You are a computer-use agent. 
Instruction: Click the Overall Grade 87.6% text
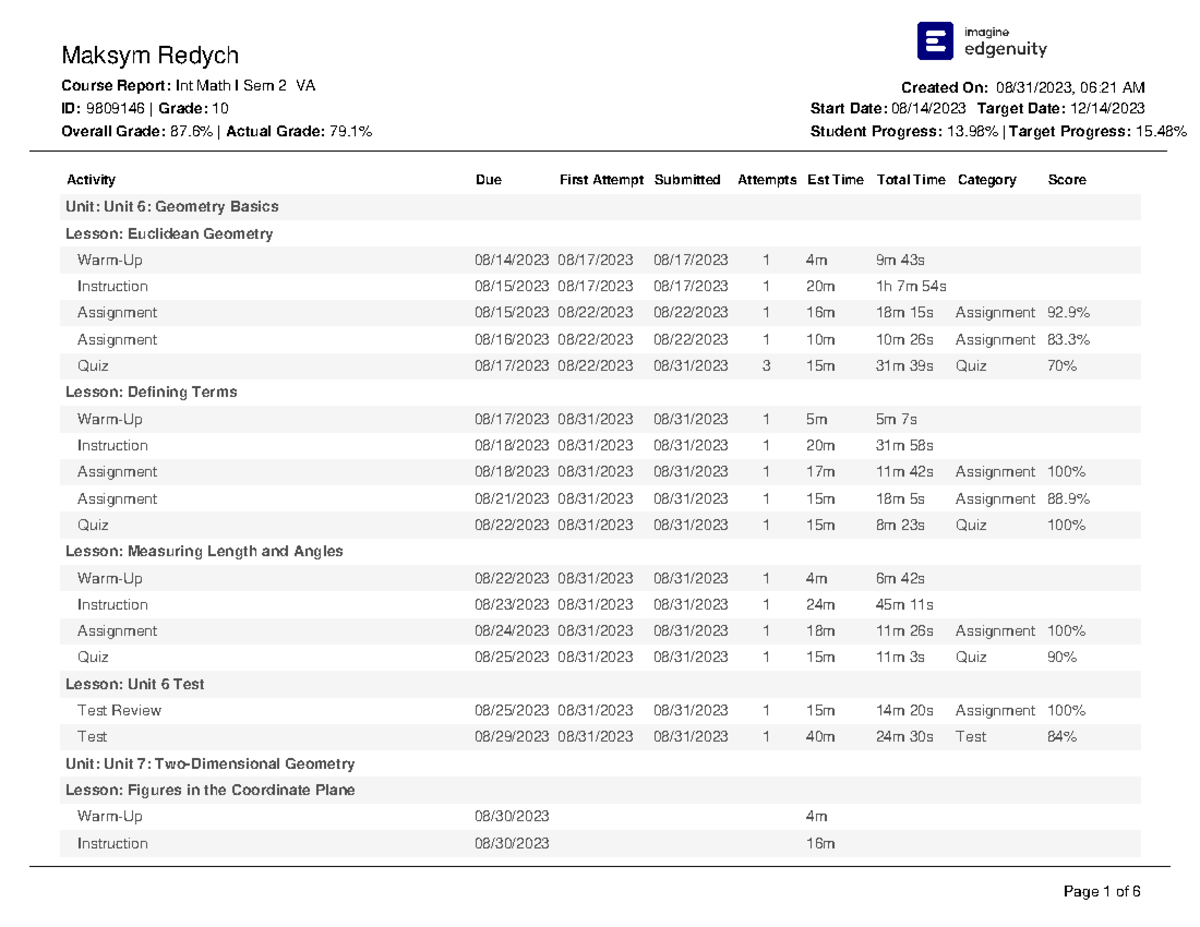138,131
